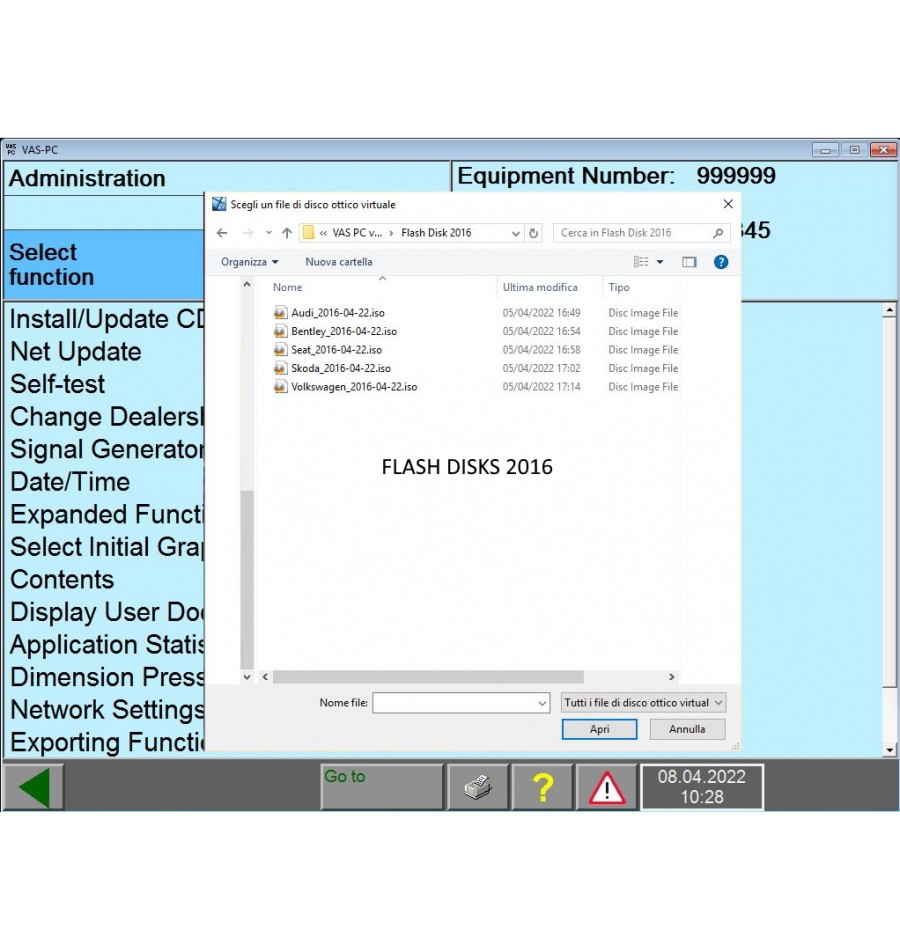Click the VAS-PC function list scroll down arrow
The image size is (900, 950).
[x=890, y=749]
